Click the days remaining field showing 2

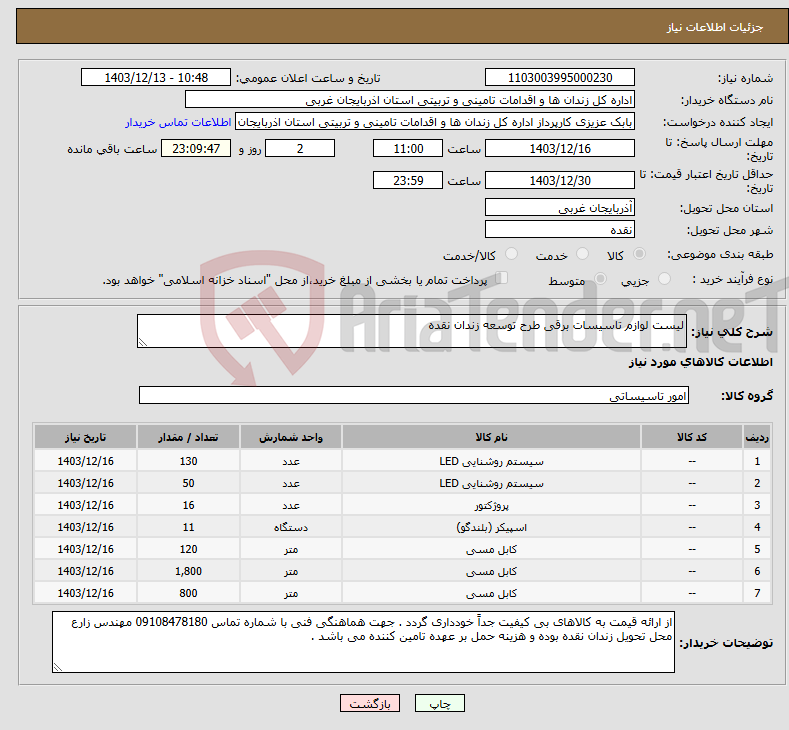(x=300, y=148)
